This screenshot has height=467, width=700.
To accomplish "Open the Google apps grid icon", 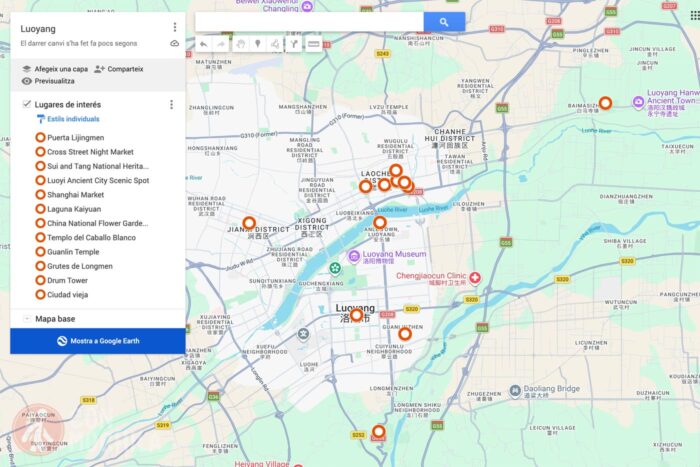I will tap(695, 16).
